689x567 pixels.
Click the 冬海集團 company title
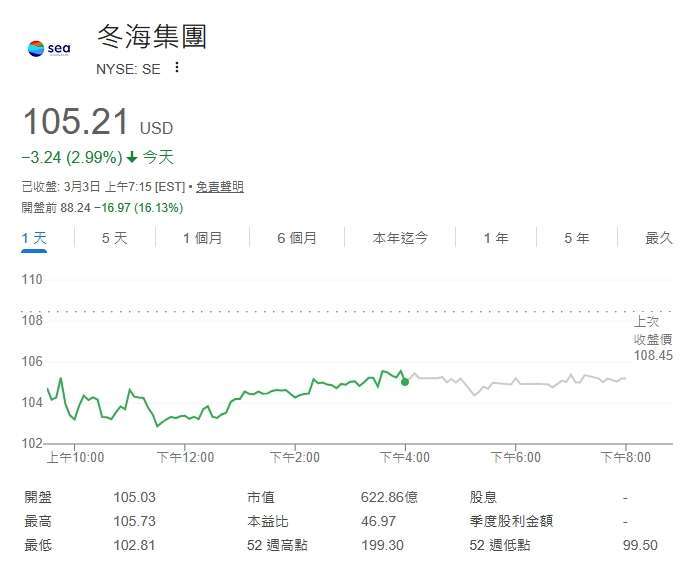coord(152,38)
